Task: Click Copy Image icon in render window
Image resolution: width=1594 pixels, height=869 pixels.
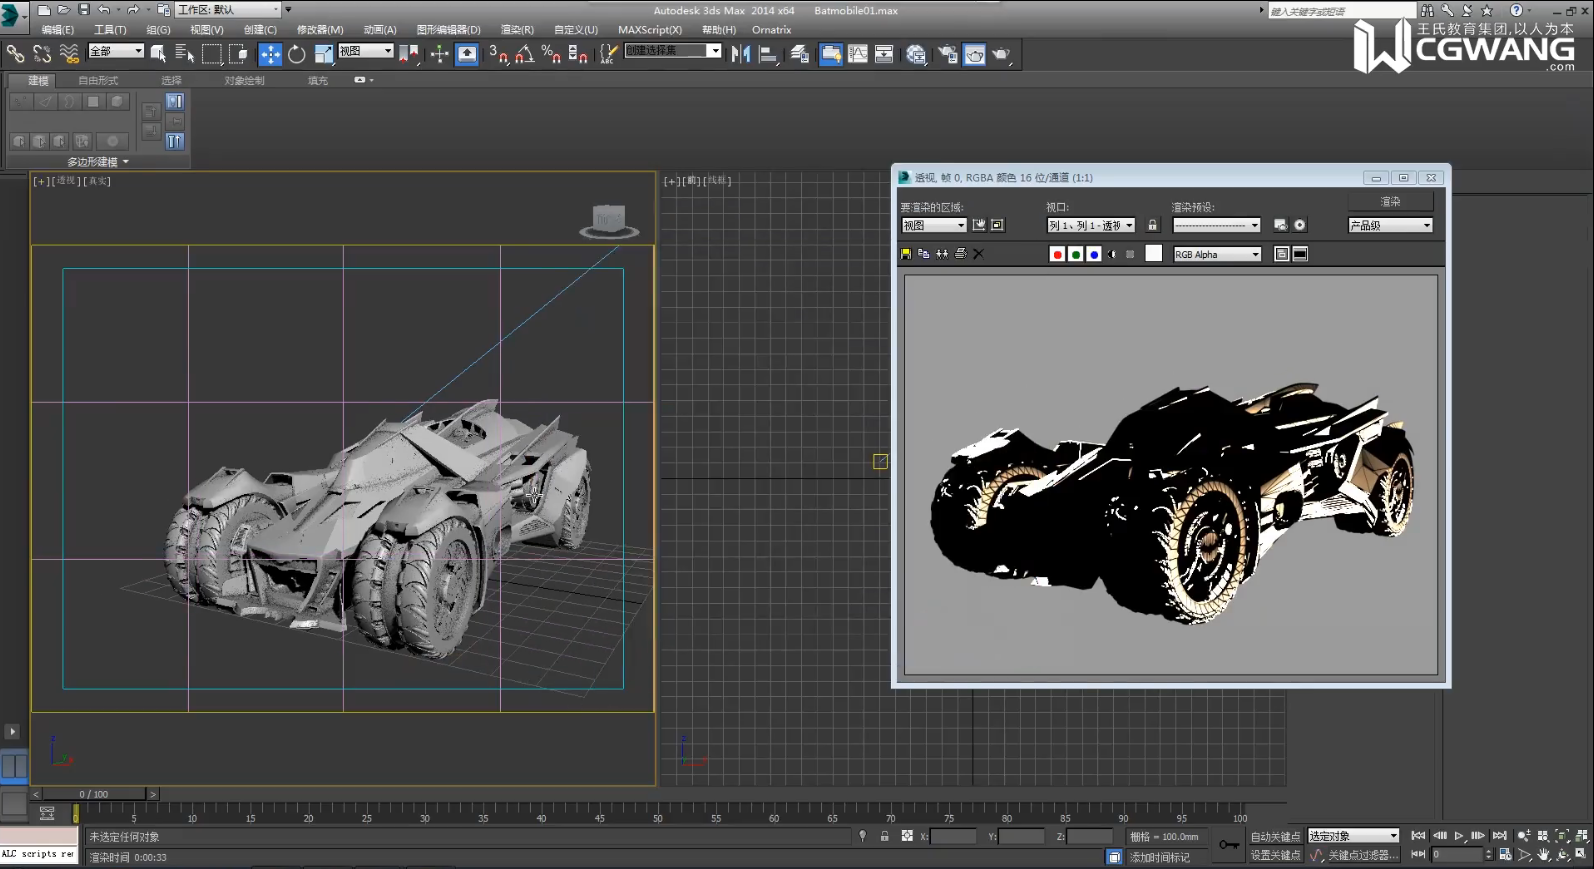Action: tap(924, 254)
